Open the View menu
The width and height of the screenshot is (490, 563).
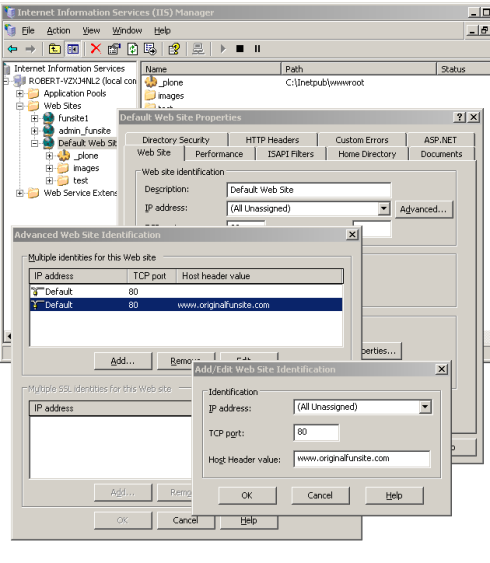pyautogui.click(x=91, y=31)
